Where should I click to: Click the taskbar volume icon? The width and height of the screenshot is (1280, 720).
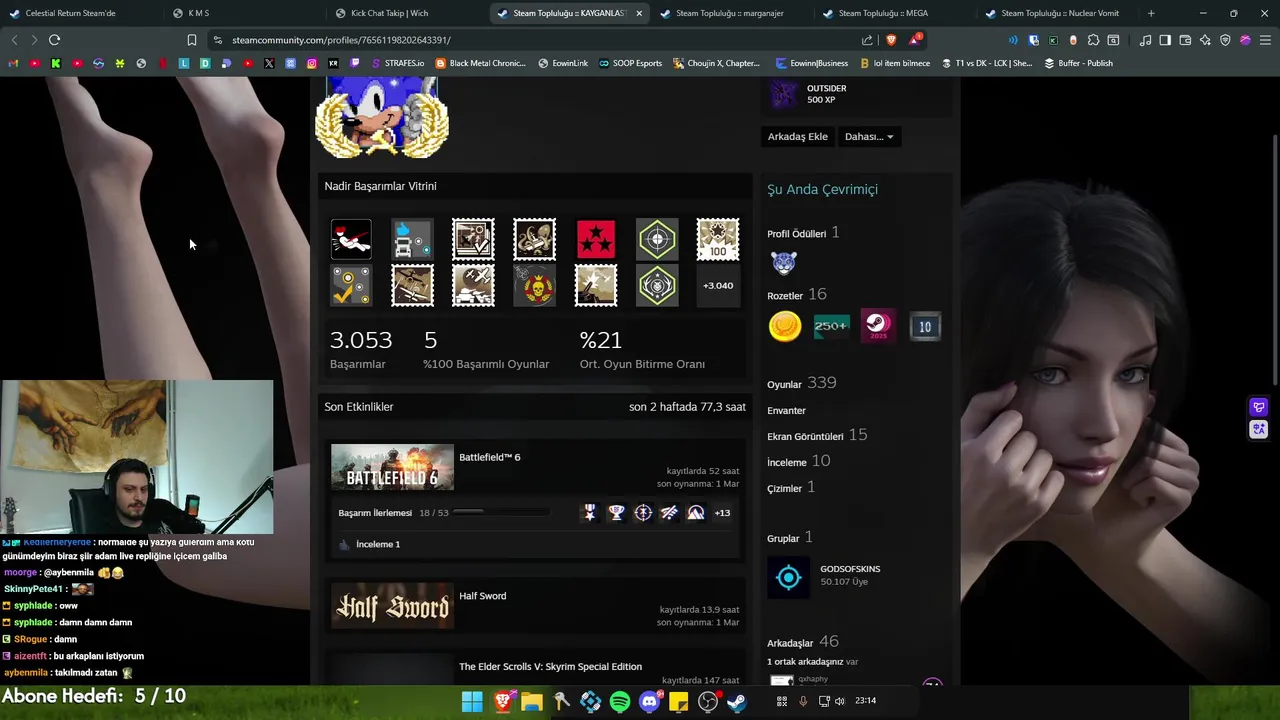tap(840, 701)
